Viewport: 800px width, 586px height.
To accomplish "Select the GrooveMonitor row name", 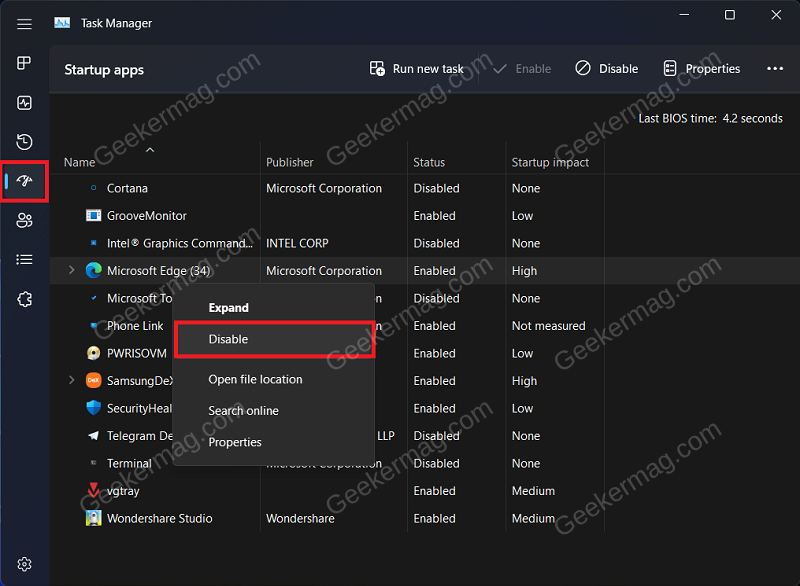I will coord(146,216).
